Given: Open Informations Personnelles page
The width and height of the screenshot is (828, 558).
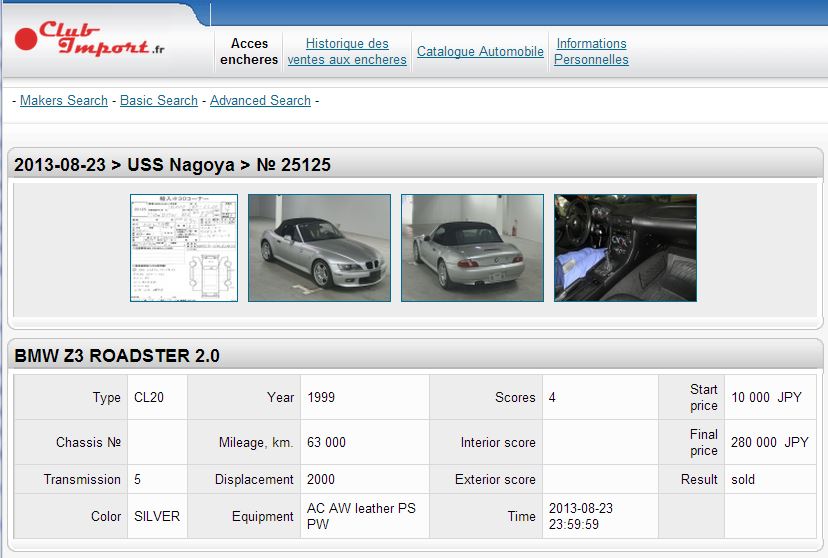Looking at the screenshot, I should pyautogui.click(x=591, y=51).
